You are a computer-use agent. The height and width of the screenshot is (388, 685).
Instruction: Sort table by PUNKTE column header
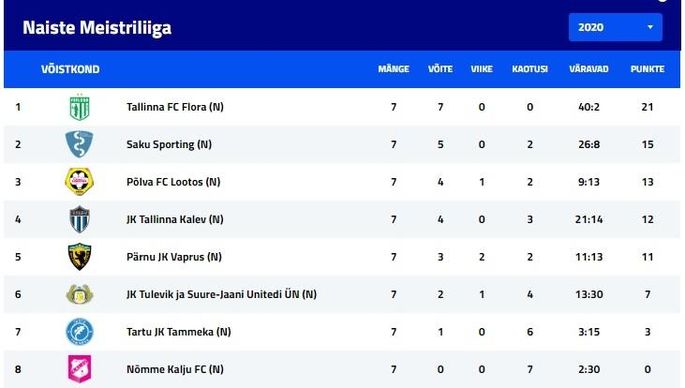click(x=647, y=69)
